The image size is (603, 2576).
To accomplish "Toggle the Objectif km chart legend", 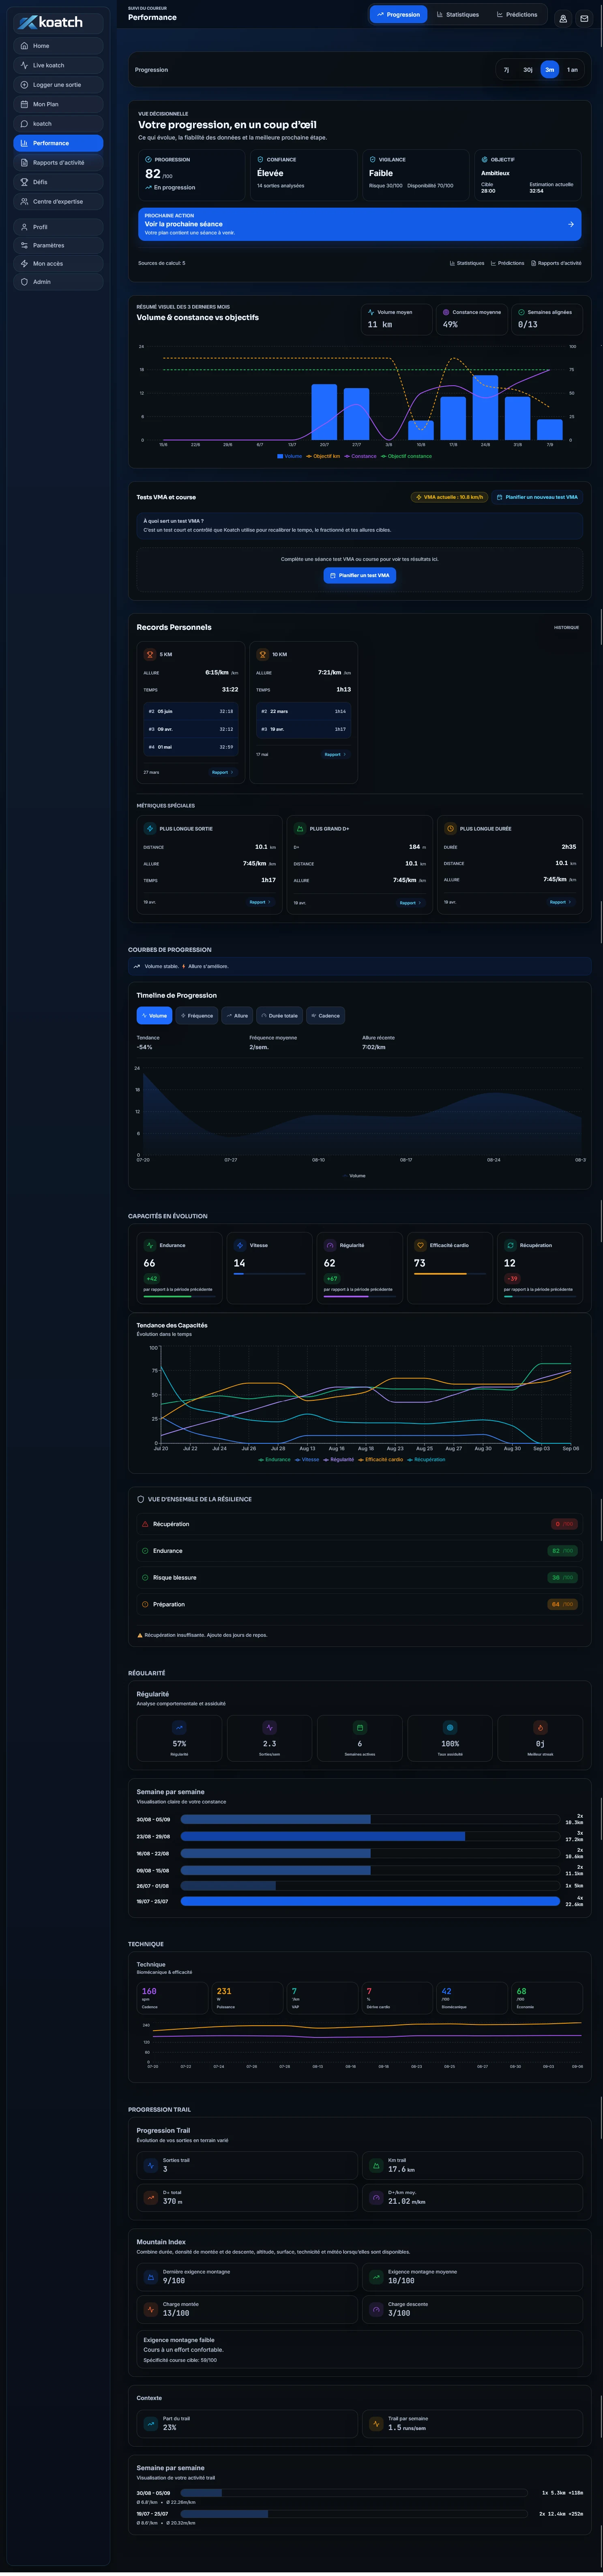I will click(323, 456).
